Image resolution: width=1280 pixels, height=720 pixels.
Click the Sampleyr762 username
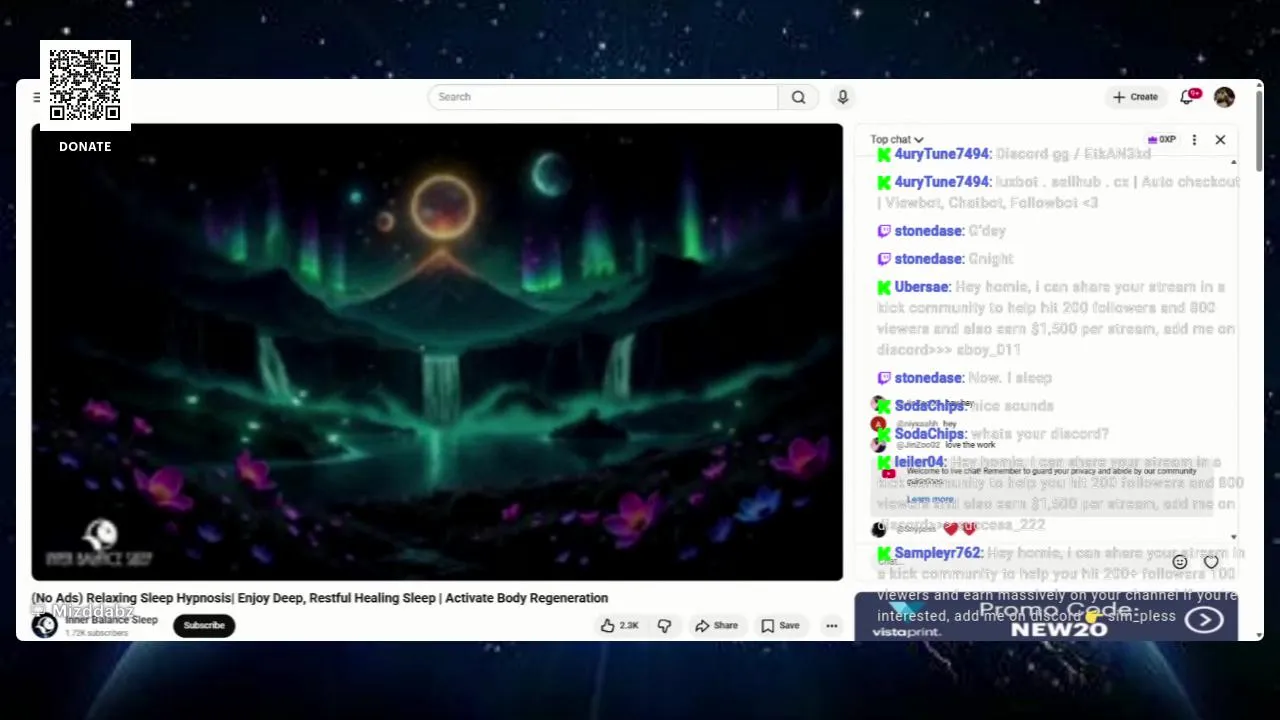pyautogui.click(x=938, y=553)
